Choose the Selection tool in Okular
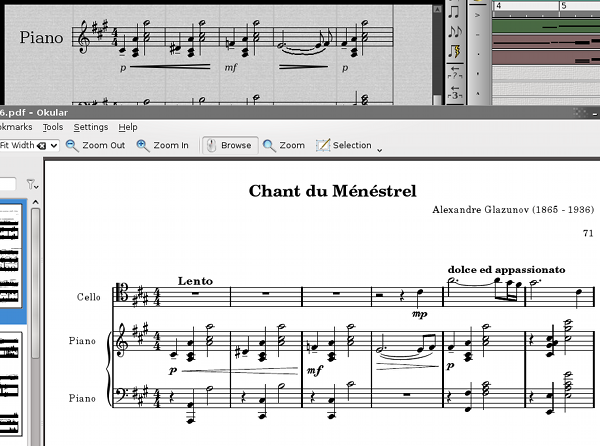 tap(343, 145)
